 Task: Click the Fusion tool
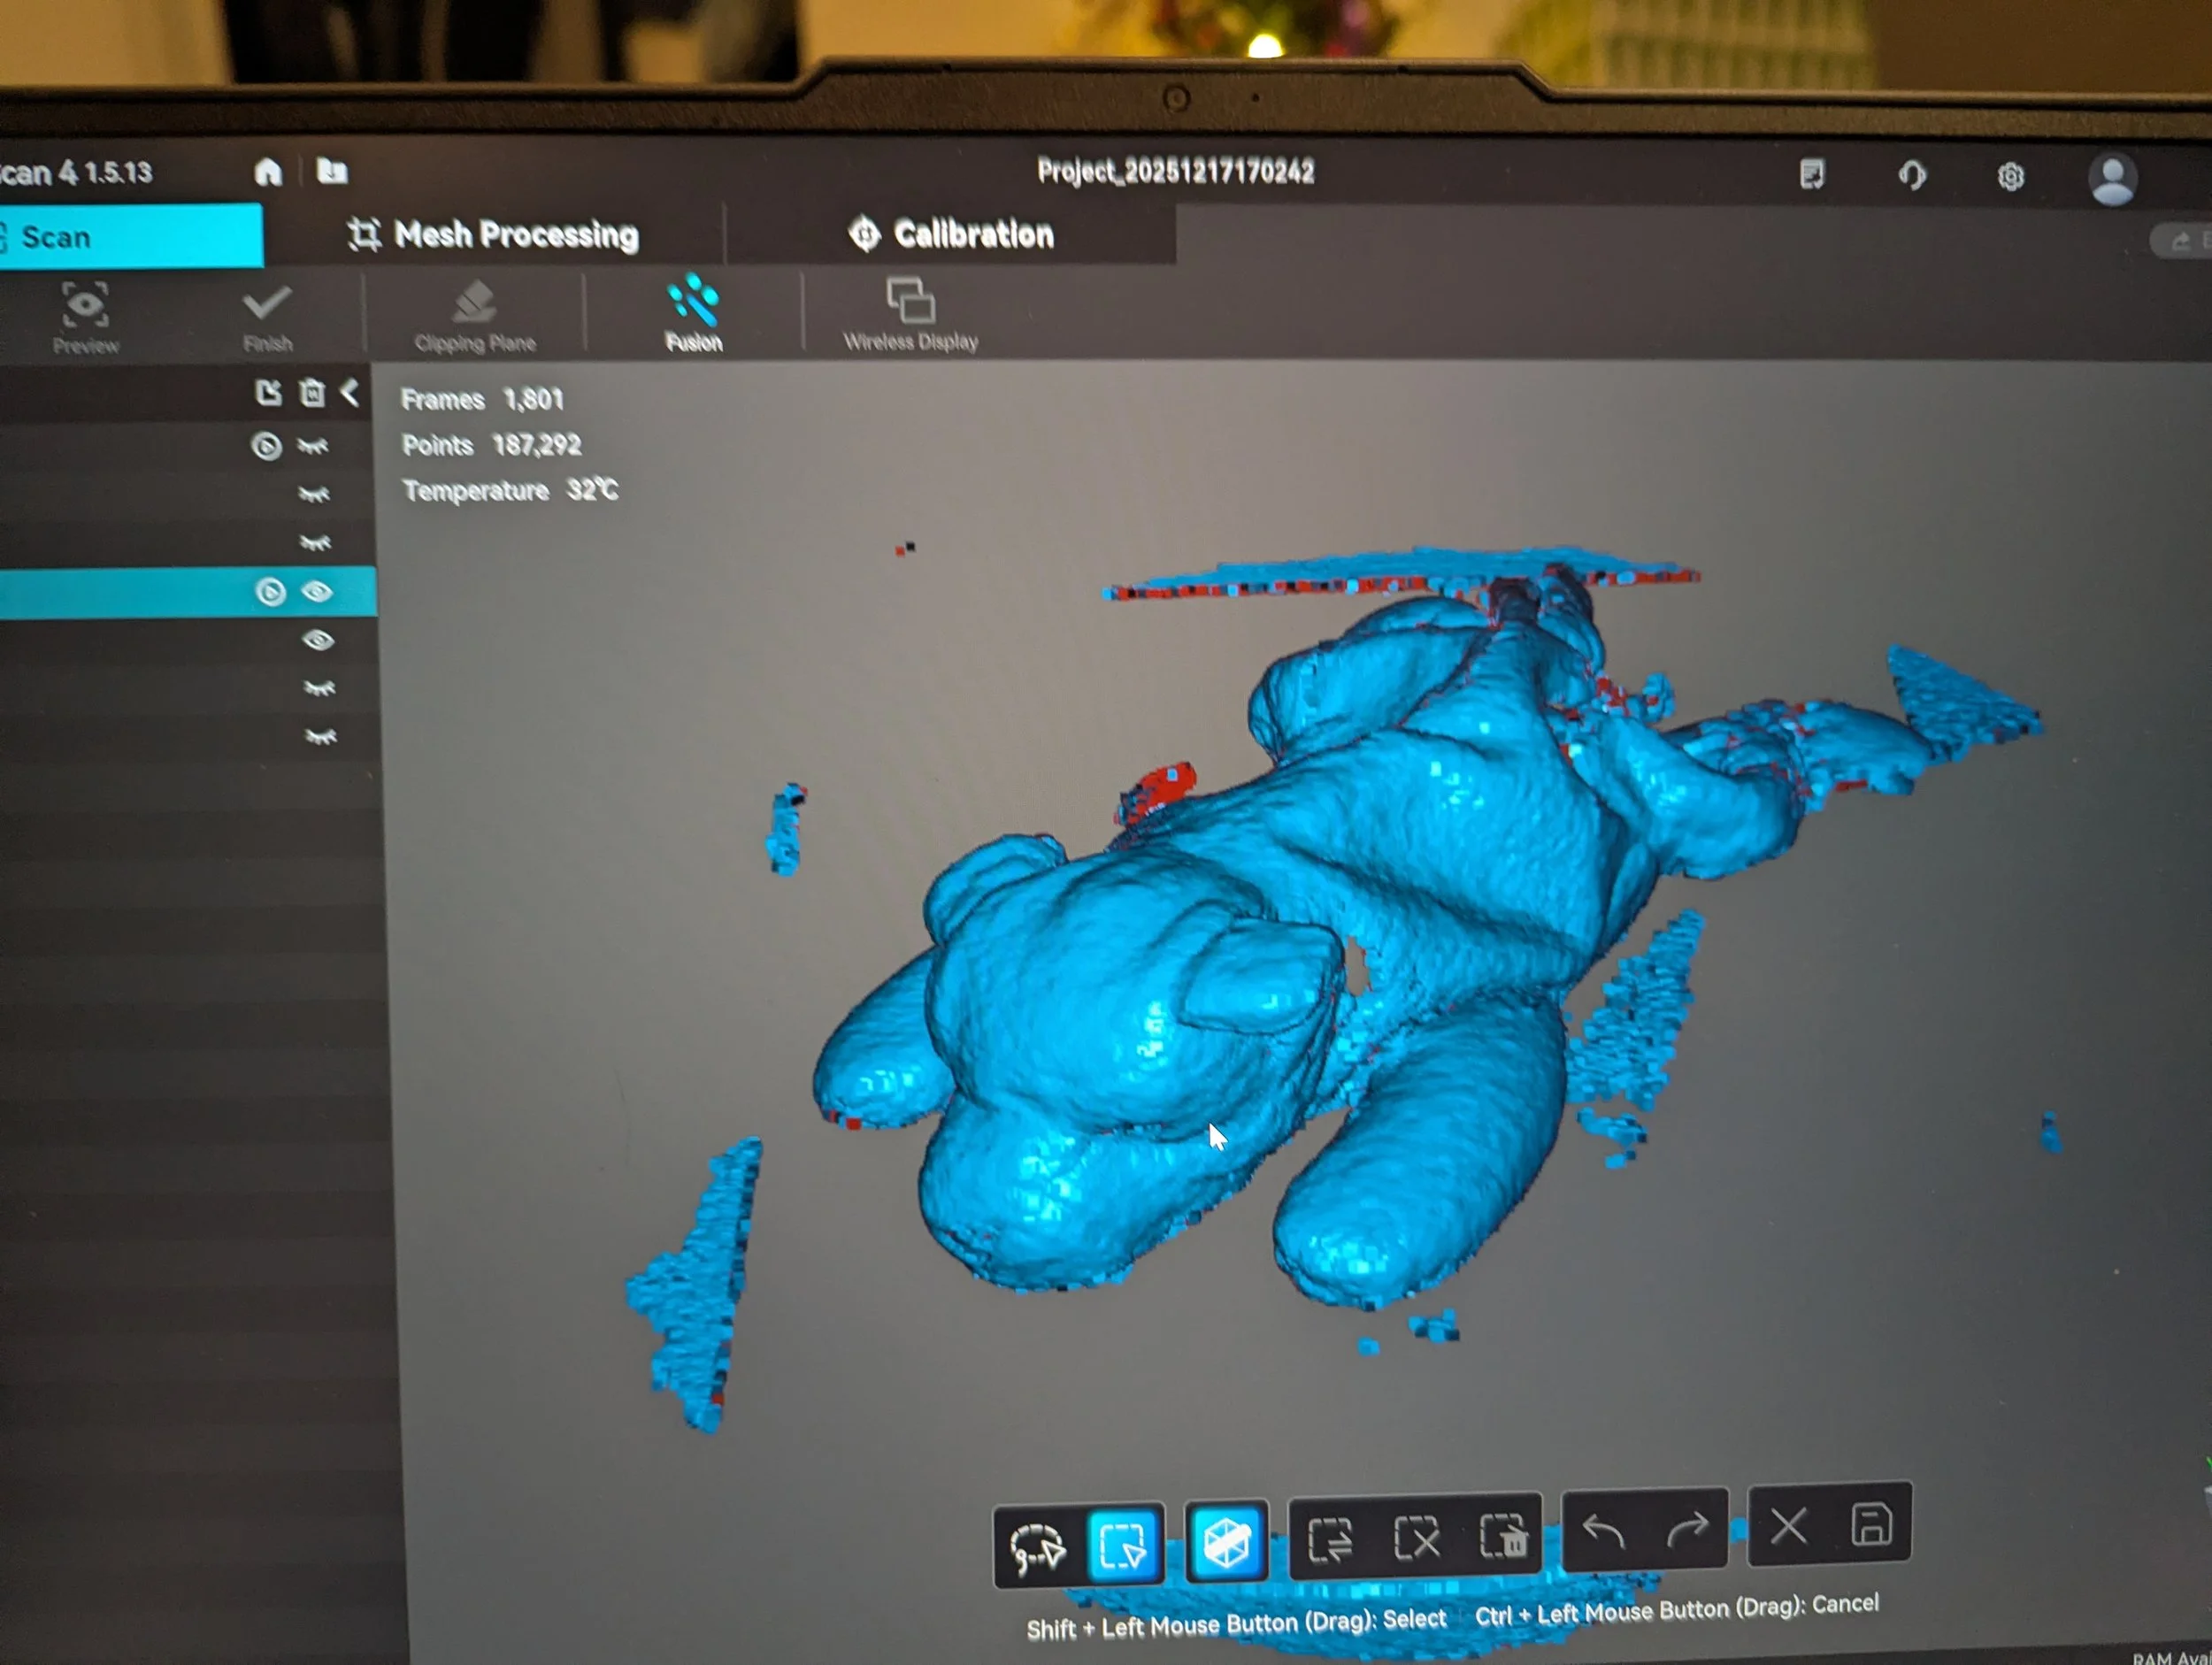point(693,314)
